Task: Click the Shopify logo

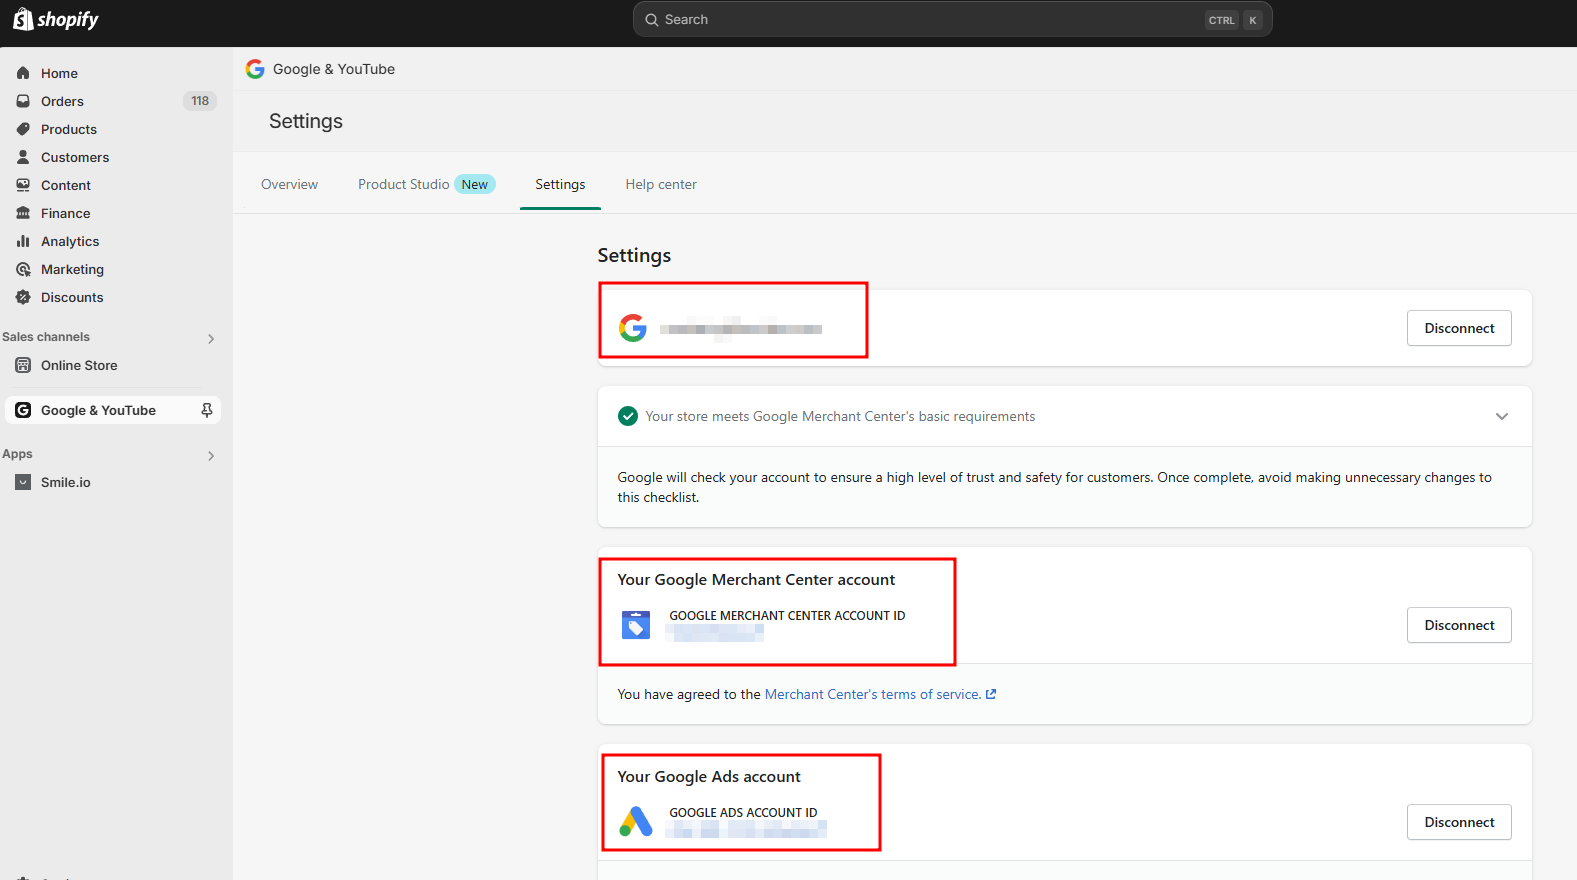Action: (x=56, y=19)
